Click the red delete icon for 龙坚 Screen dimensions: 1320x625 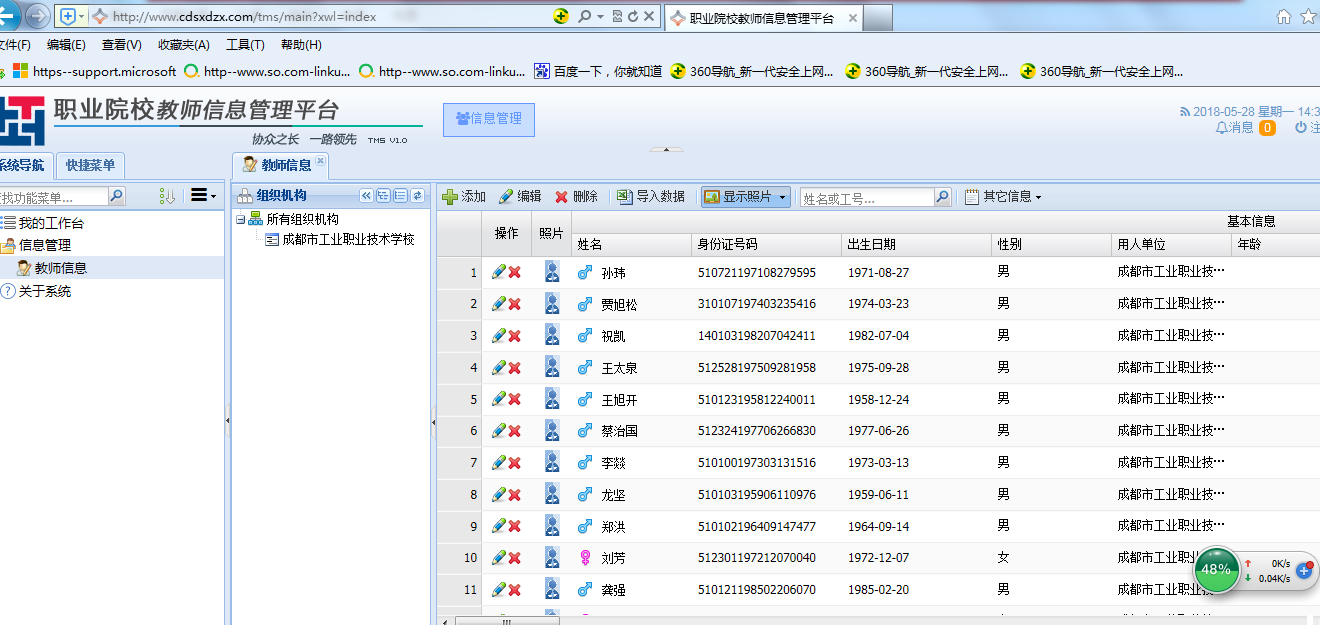coord(515,494)
